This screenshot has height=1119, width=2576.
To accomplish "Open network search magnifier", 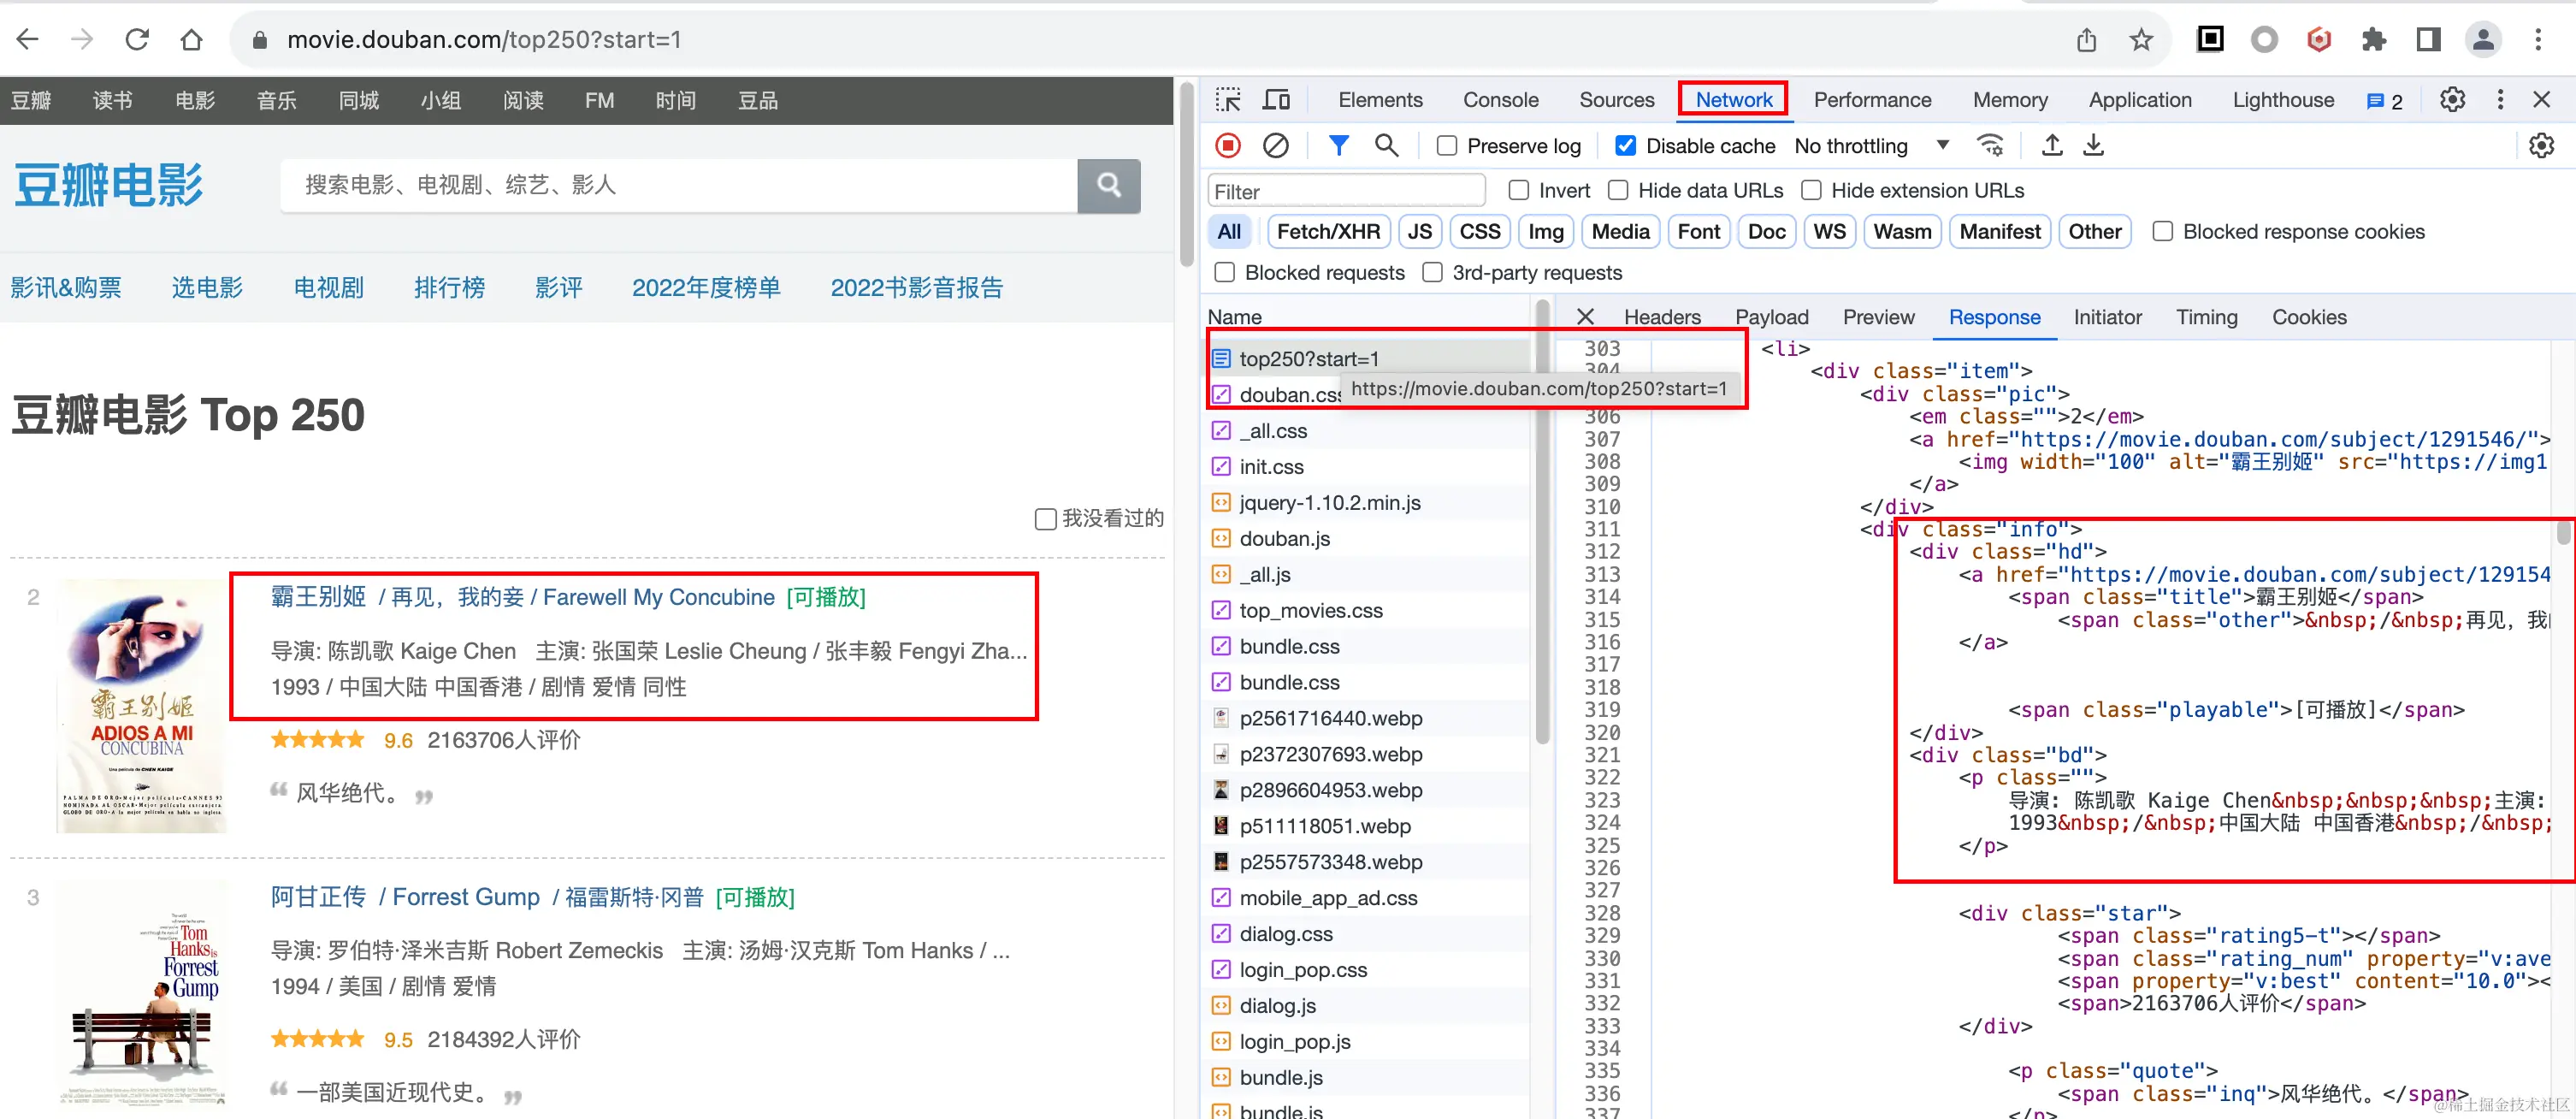I will click(x=1386, y=146).
